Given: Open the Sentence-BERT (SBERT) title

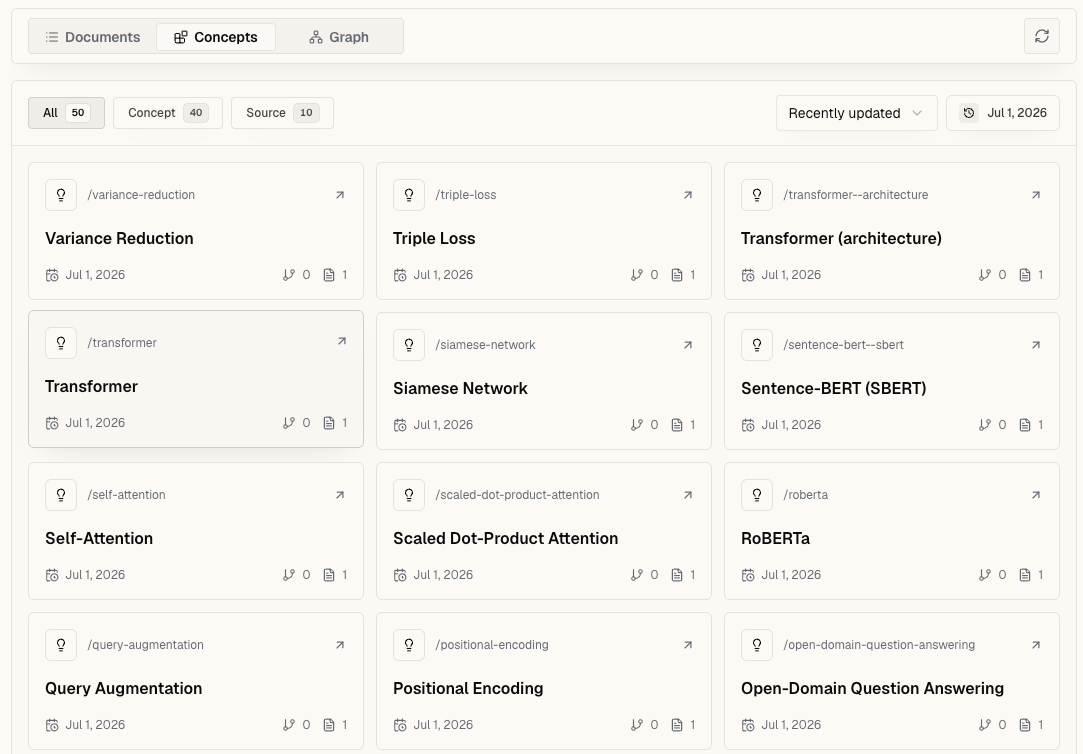Looking at the screenshot, I should [834, 388].
